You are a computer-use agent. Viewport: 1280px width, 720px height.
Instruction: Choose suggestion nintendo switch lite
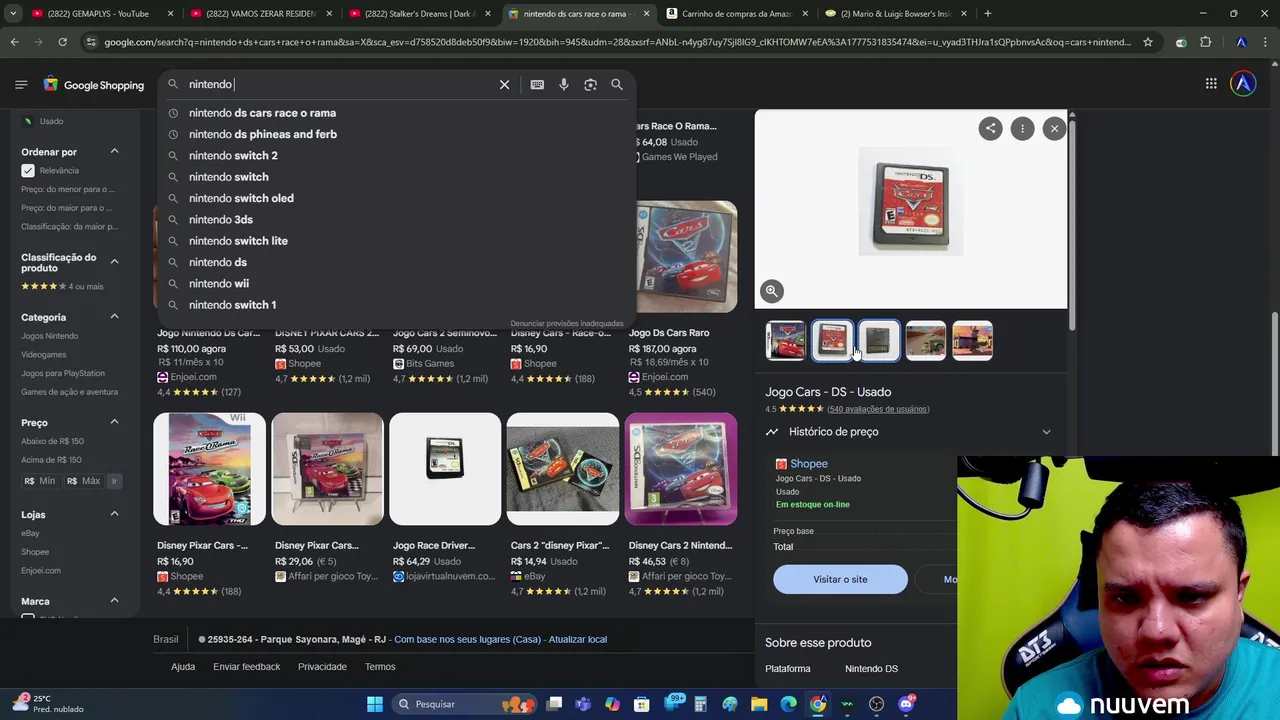pos(238,241)
